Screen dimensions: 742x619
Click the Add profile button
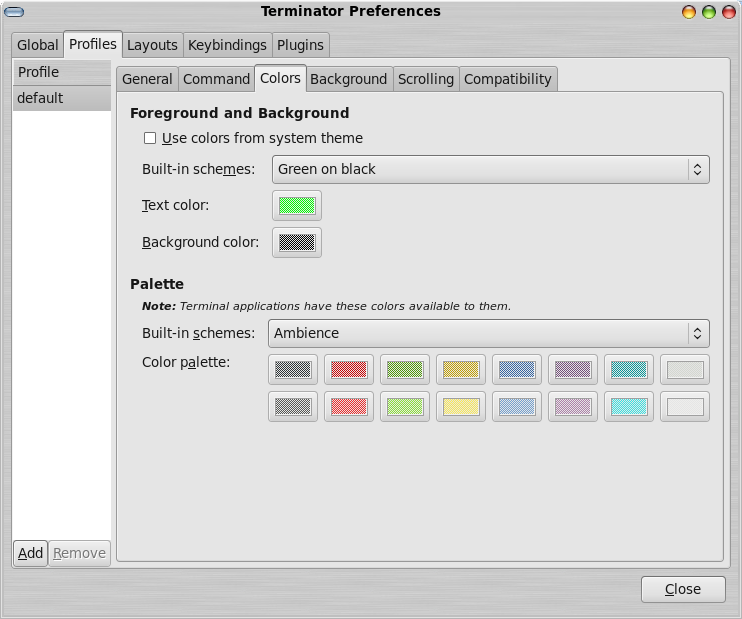(x=30, y=553)
